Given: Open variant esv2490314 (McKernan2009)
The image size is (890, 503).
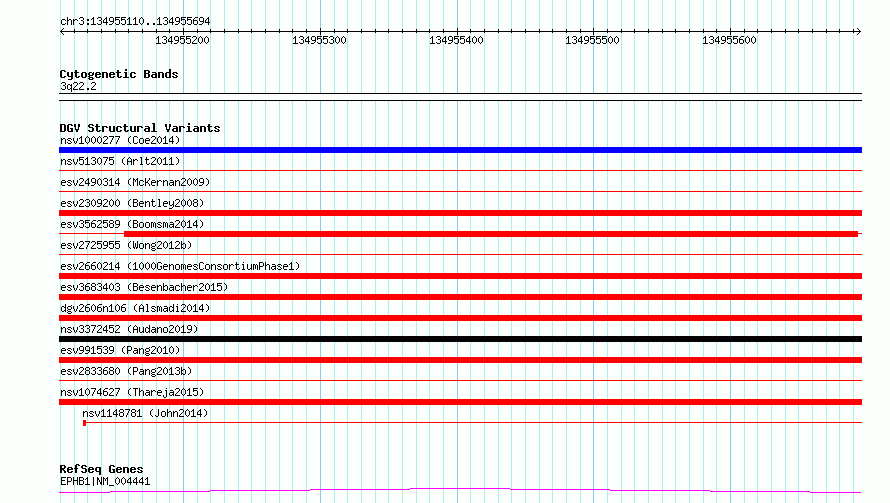Looking at the screenshot, I should (135, 182).
